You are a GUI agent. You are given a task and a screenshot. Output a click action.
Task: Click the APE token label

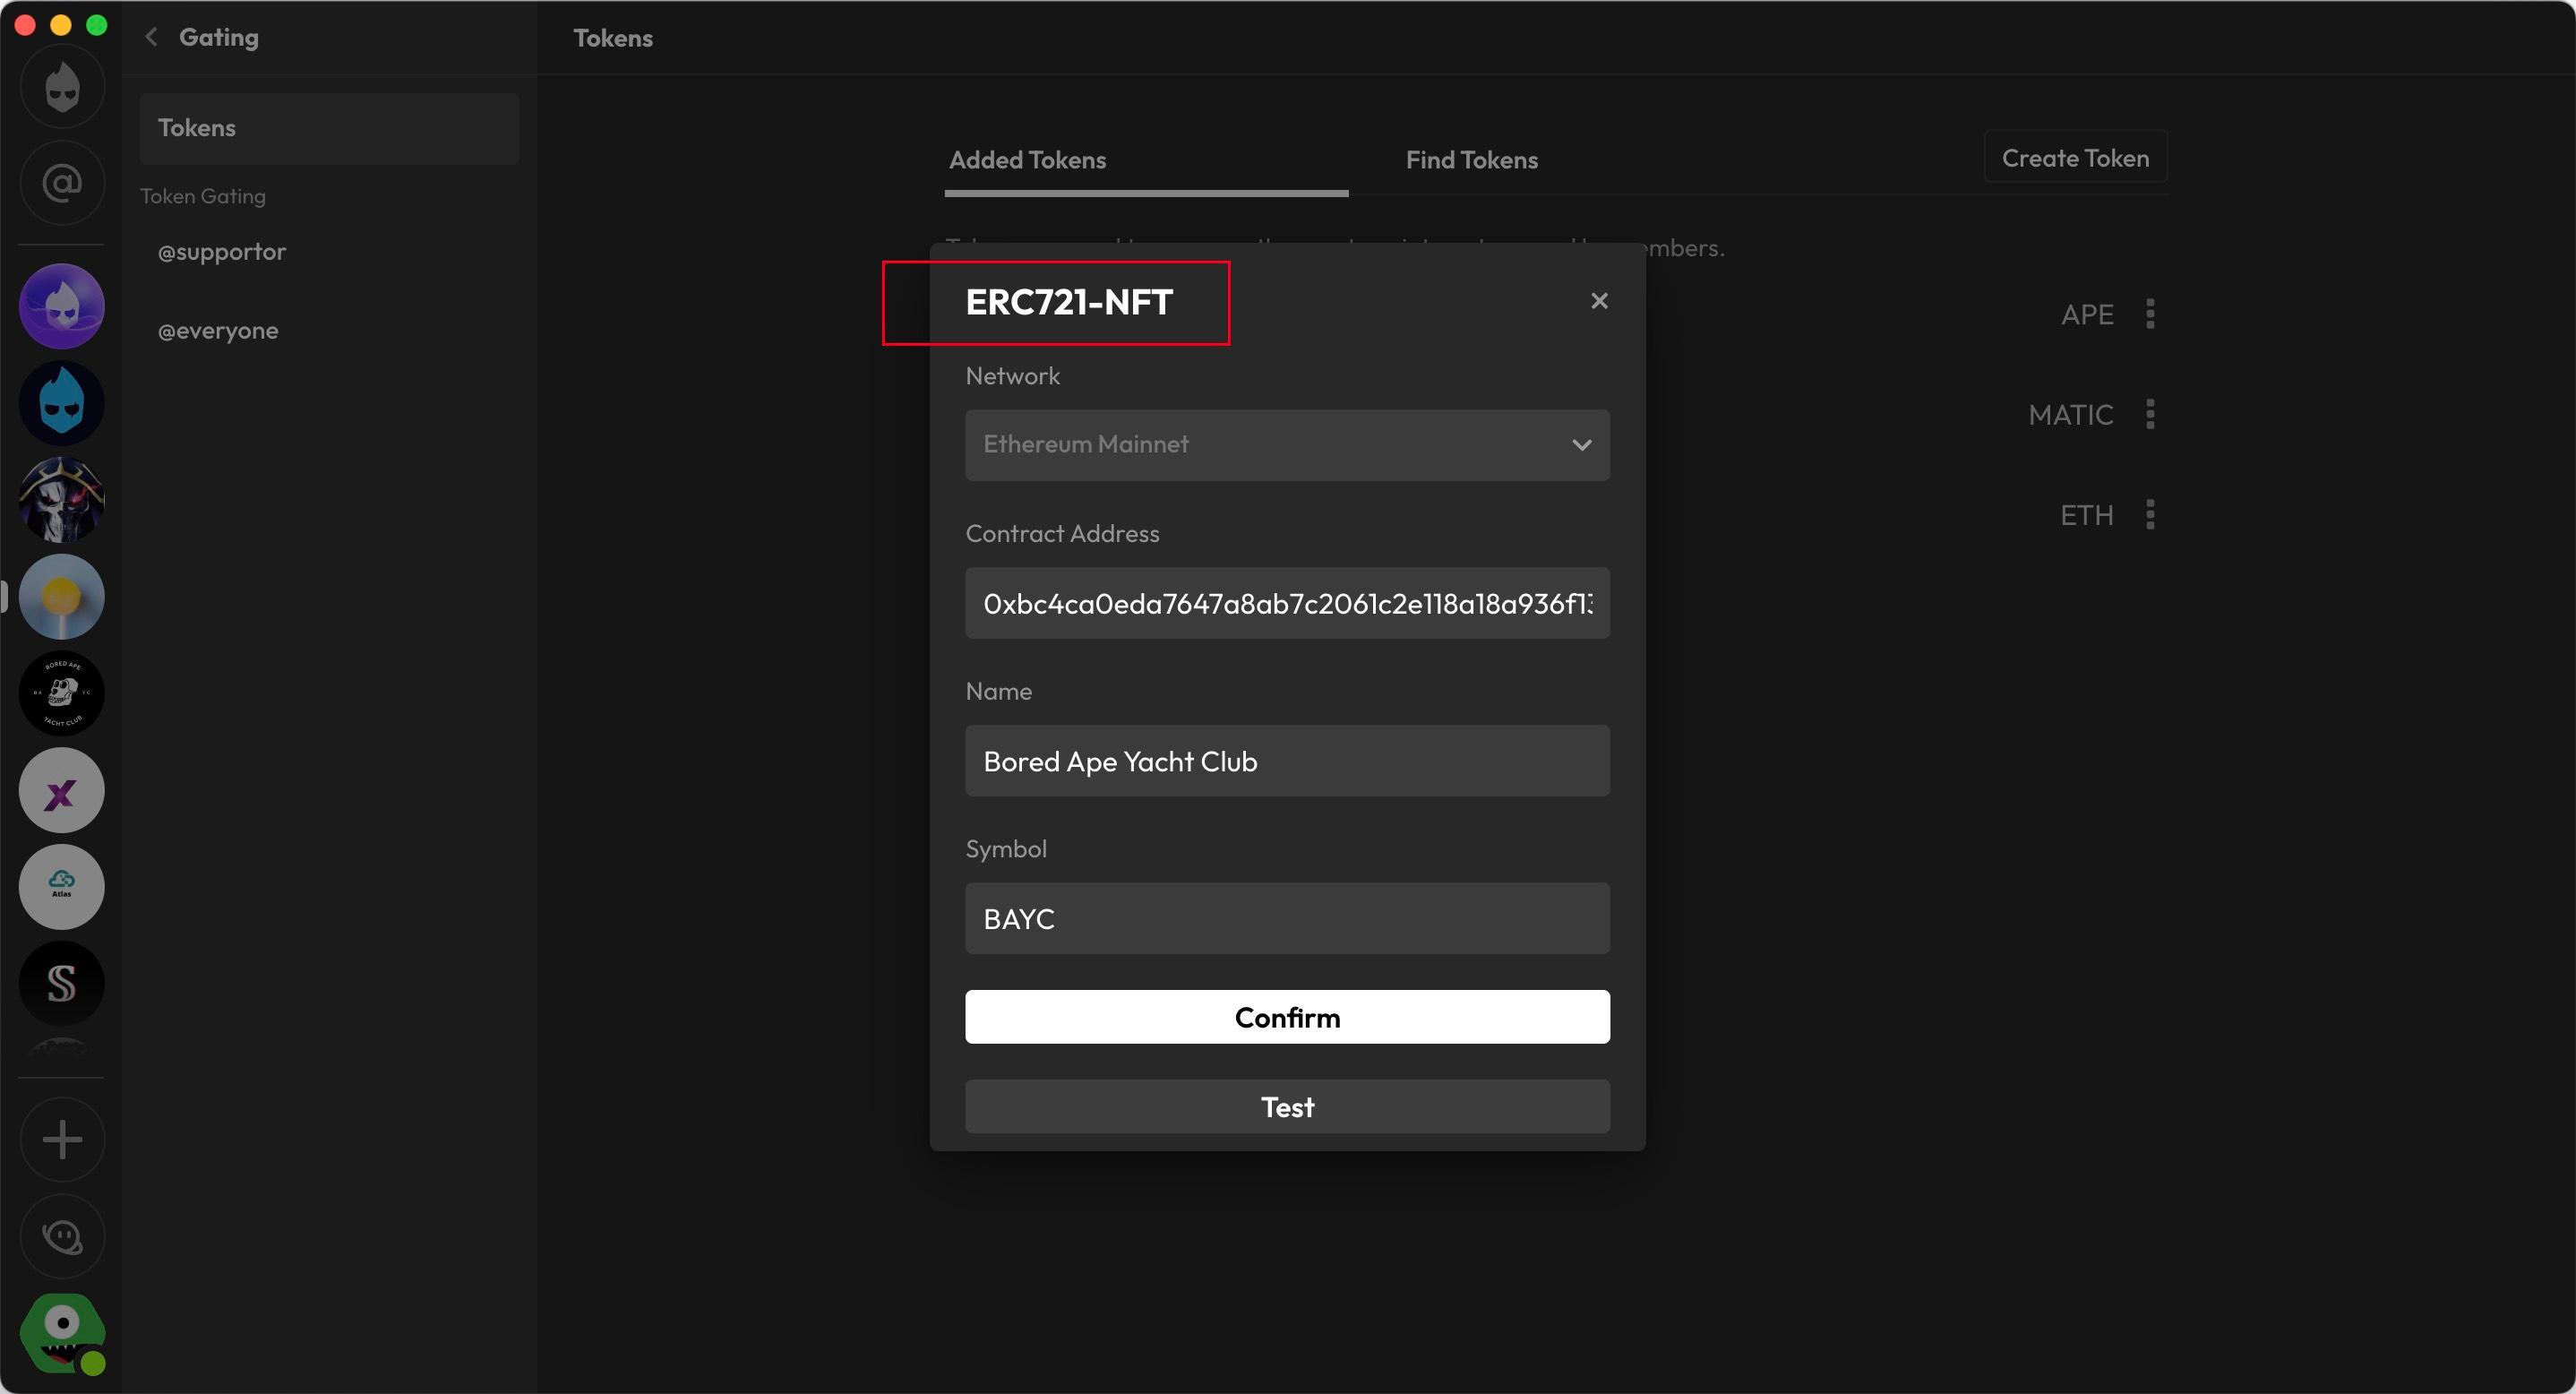pyautogui.click(x=2087, y=315)
